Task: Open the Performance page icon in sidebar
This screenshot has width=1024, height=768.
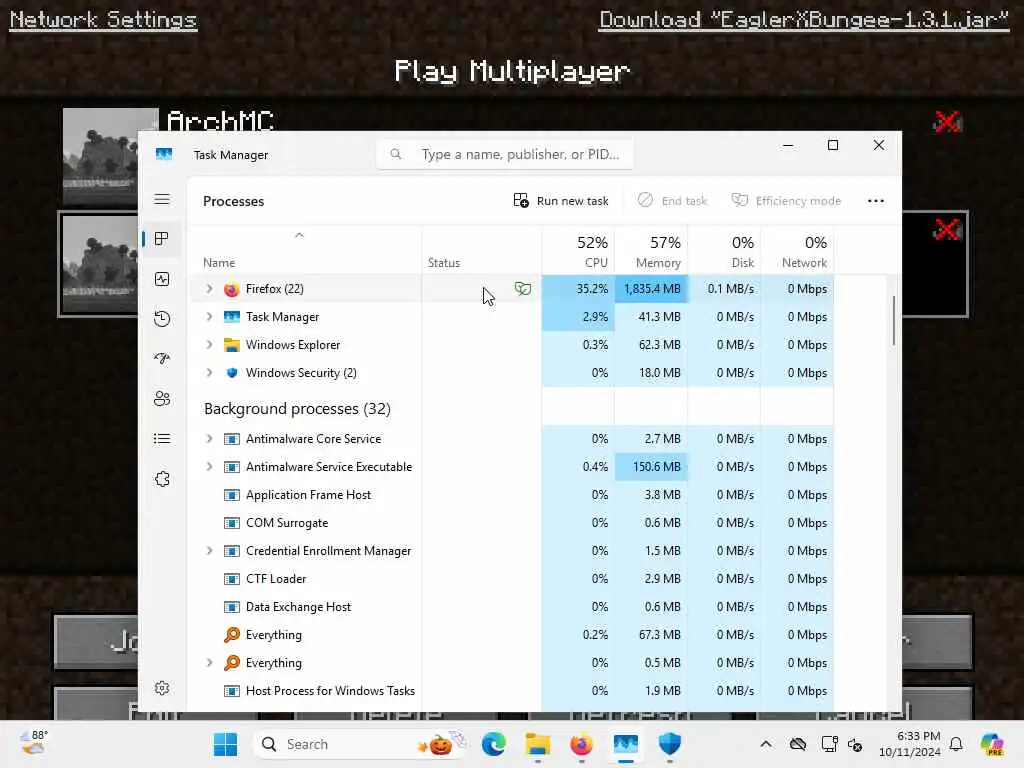Action: (x=162, y=279)
